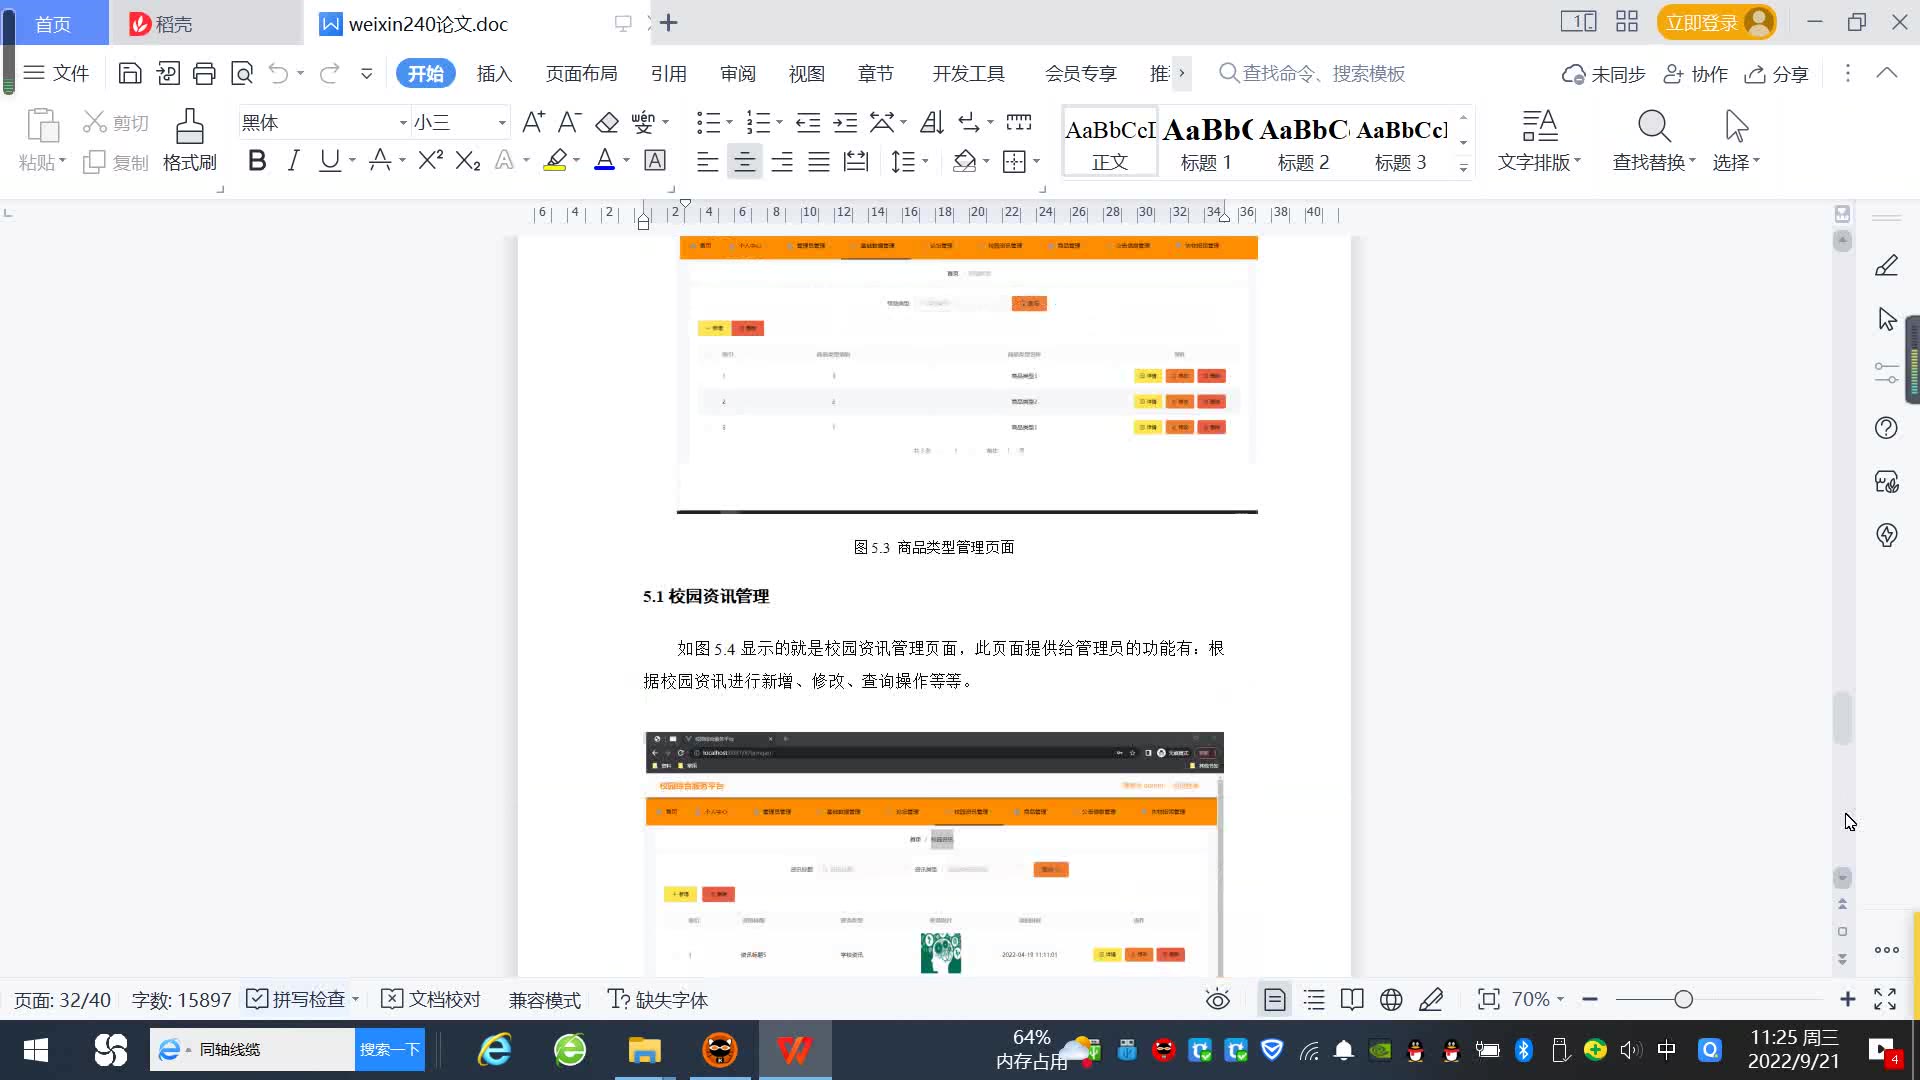Toggle Underline formatting
The height and width of the screenshot is (1080, 1920).
(x=329, y=160)
